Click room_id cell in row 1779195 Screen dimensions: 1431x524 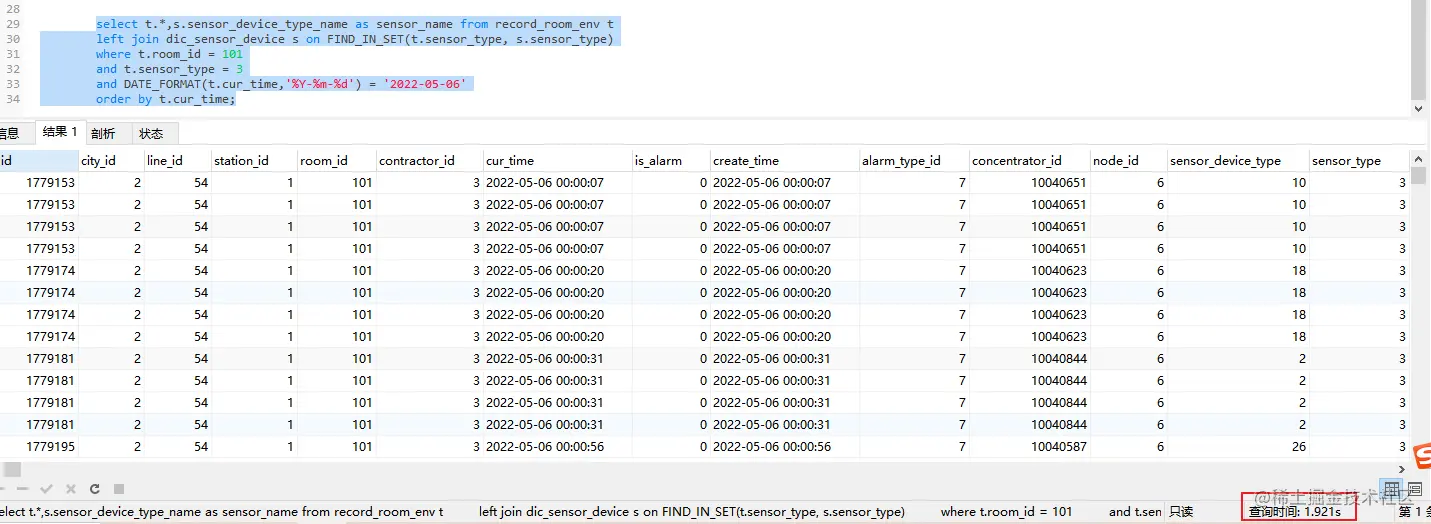pos(336,447)
